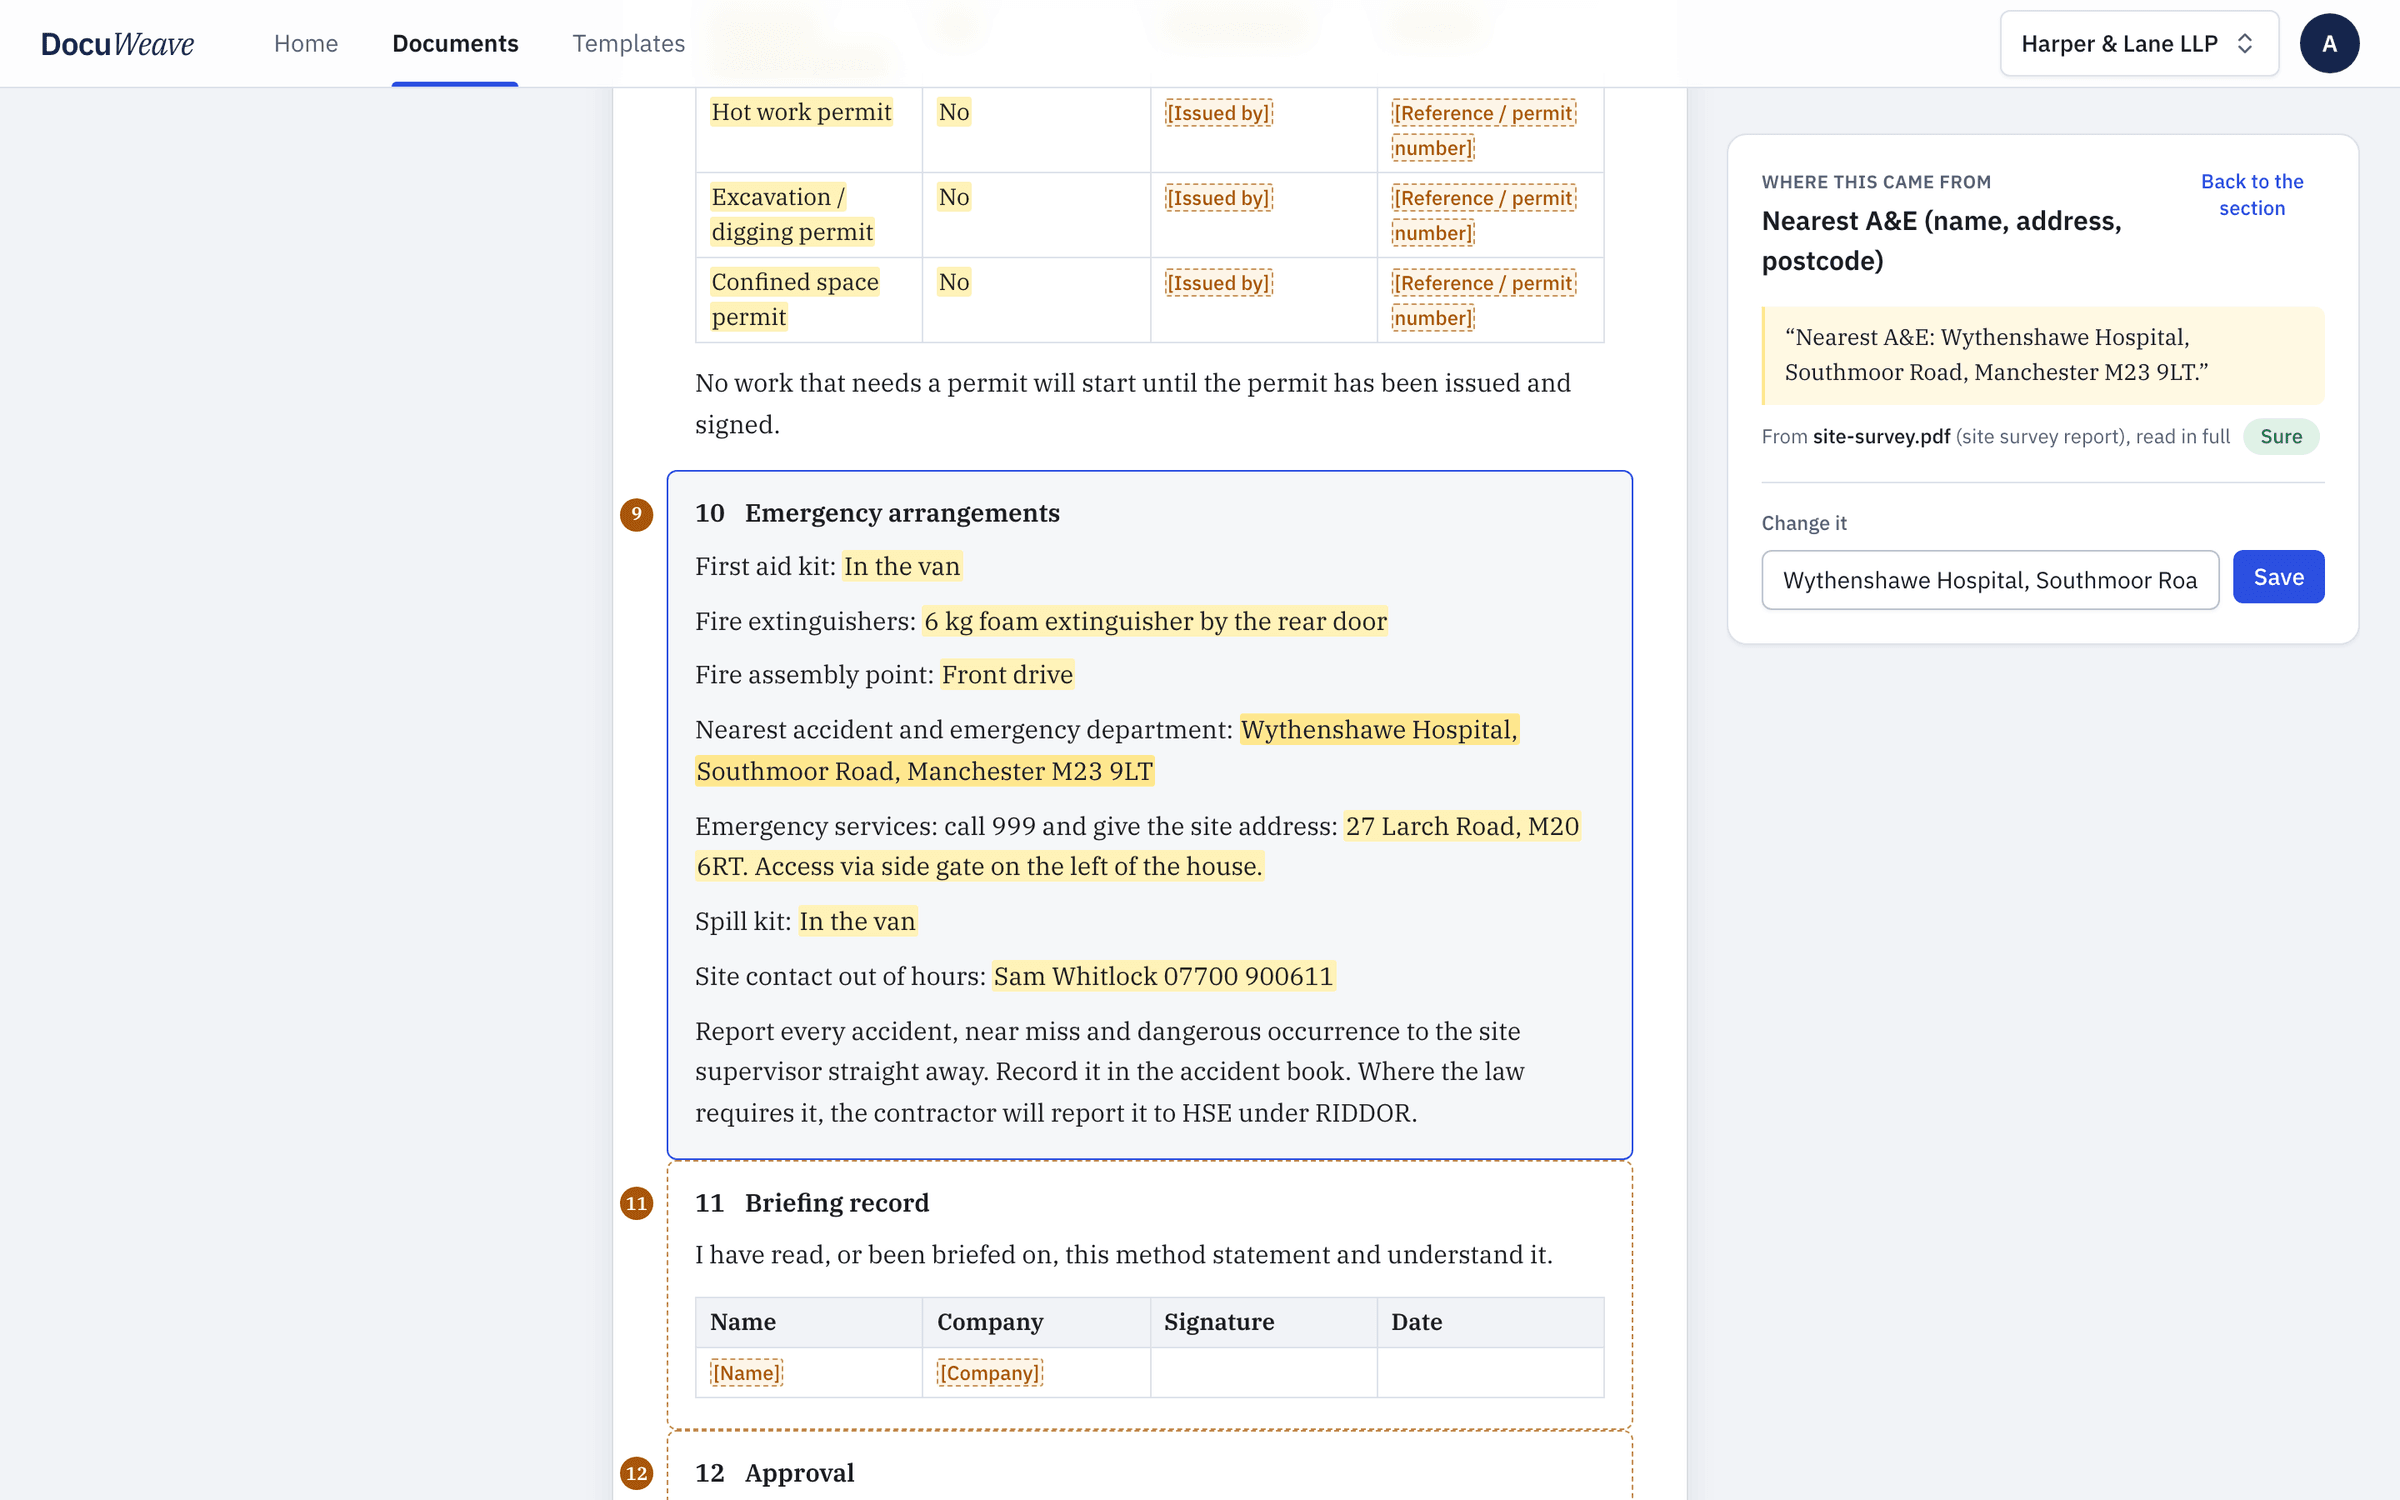The height and width of the screenshot is (1500, 2400).
Task: Click the highlighted 'In the van' first aid value
Action: coord(902,567)
